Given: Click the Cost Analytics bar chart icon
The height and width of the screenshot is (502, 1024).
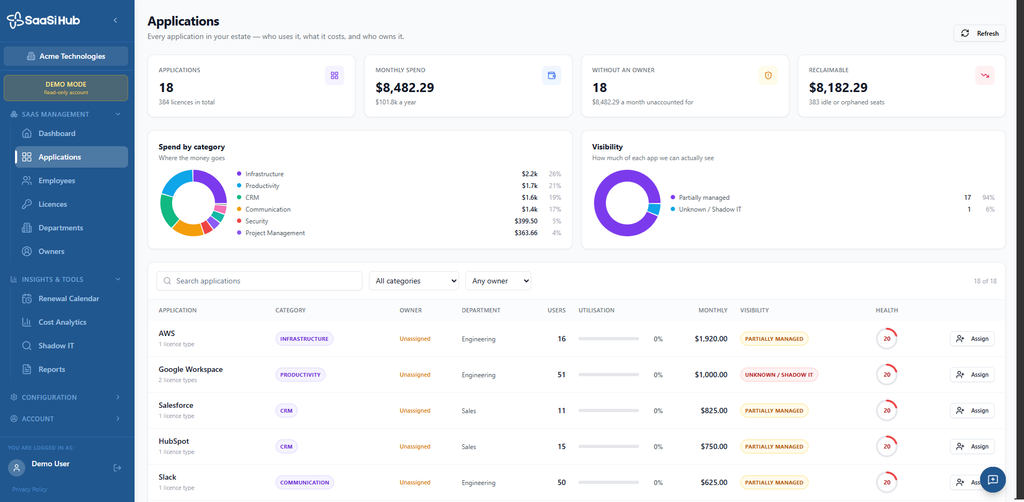Looking at the screenshot, I should [x=27, y=322].
